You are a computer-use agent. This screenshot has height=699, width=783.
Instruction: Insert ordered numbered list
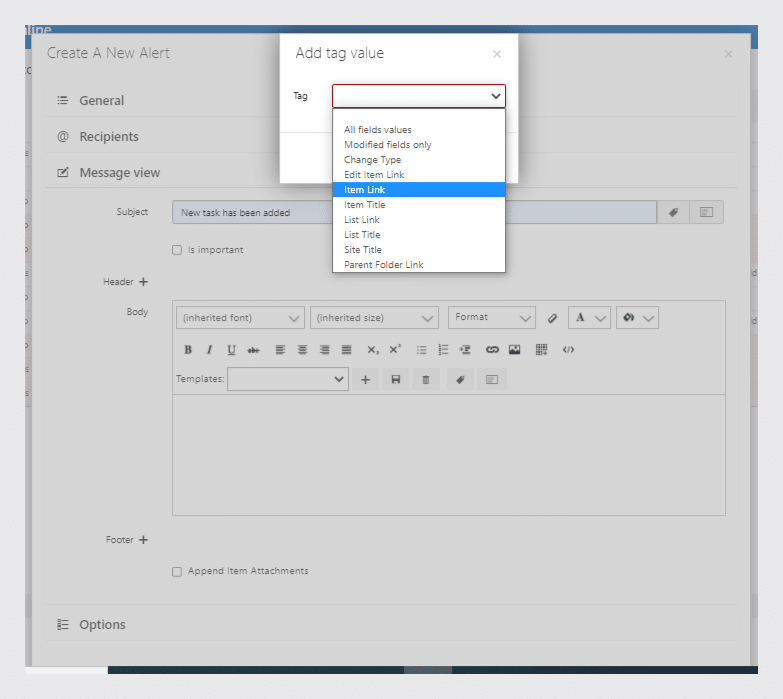pyautogui.click(x=443, y=350)
